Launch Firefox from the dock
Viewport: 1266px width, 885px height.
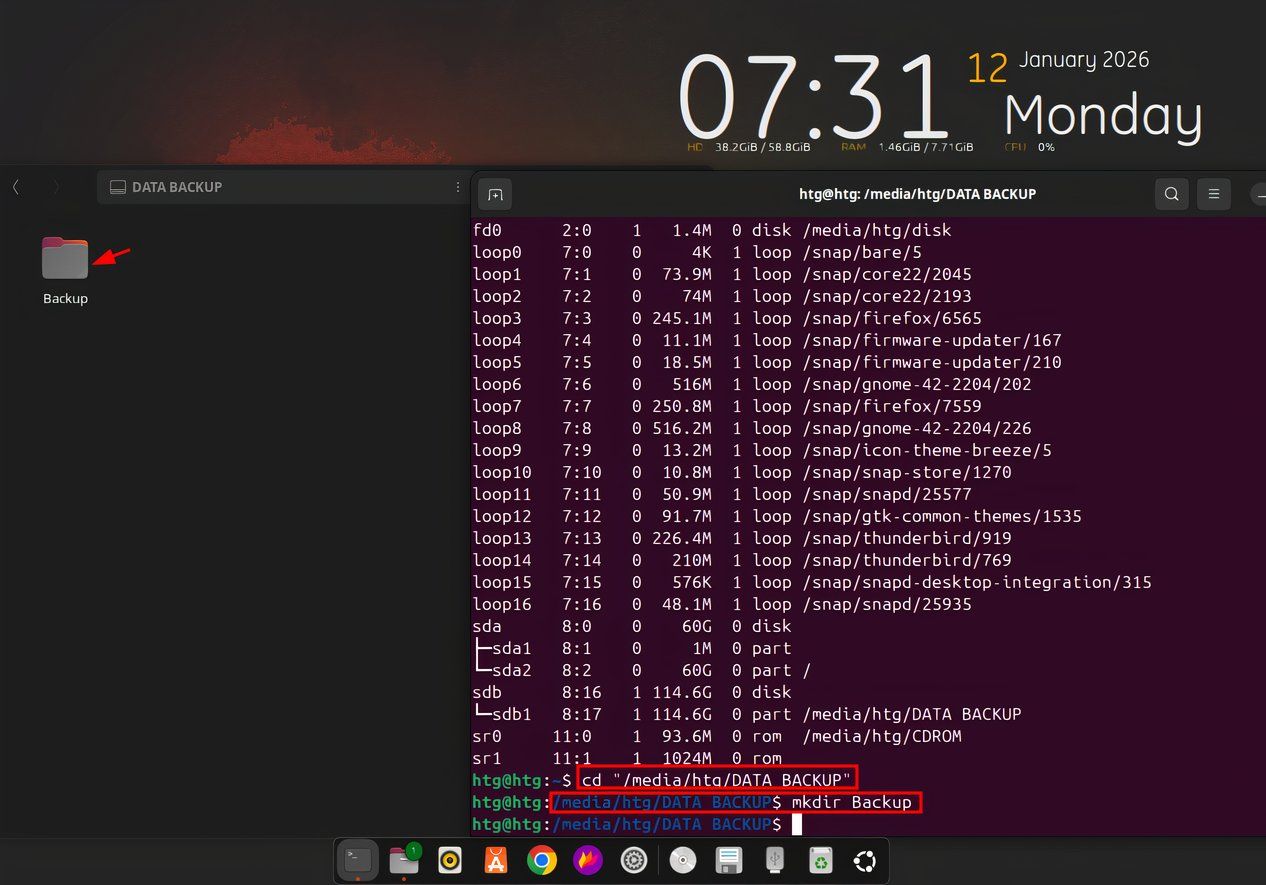(x=587, y=860)
